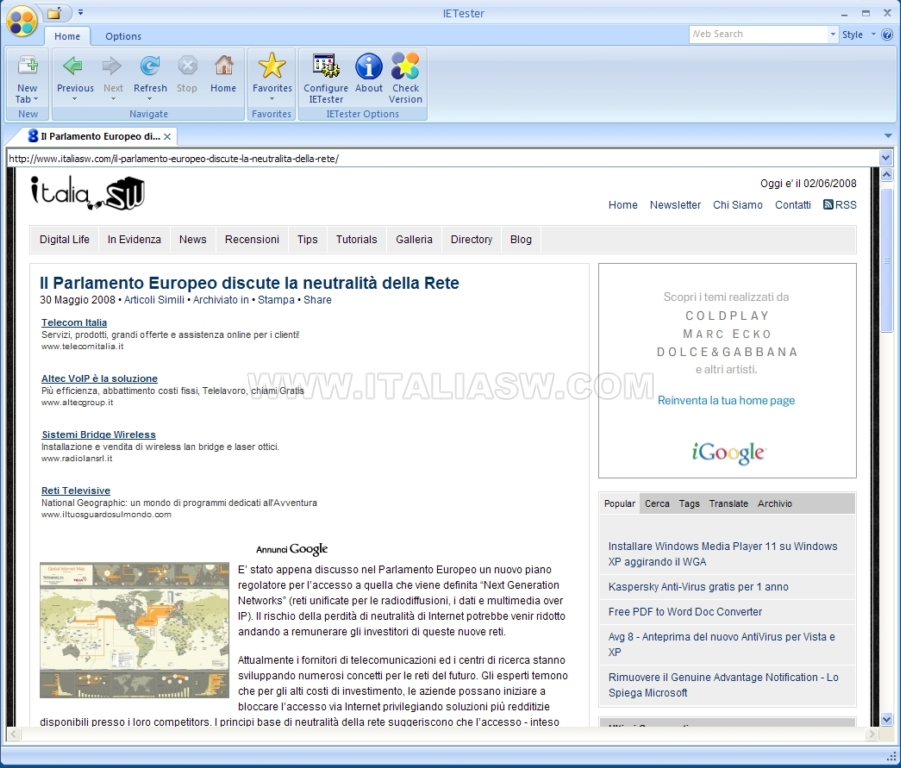
Task: Switch to the Home ribbon tab
Action: (x=67, y=36)
